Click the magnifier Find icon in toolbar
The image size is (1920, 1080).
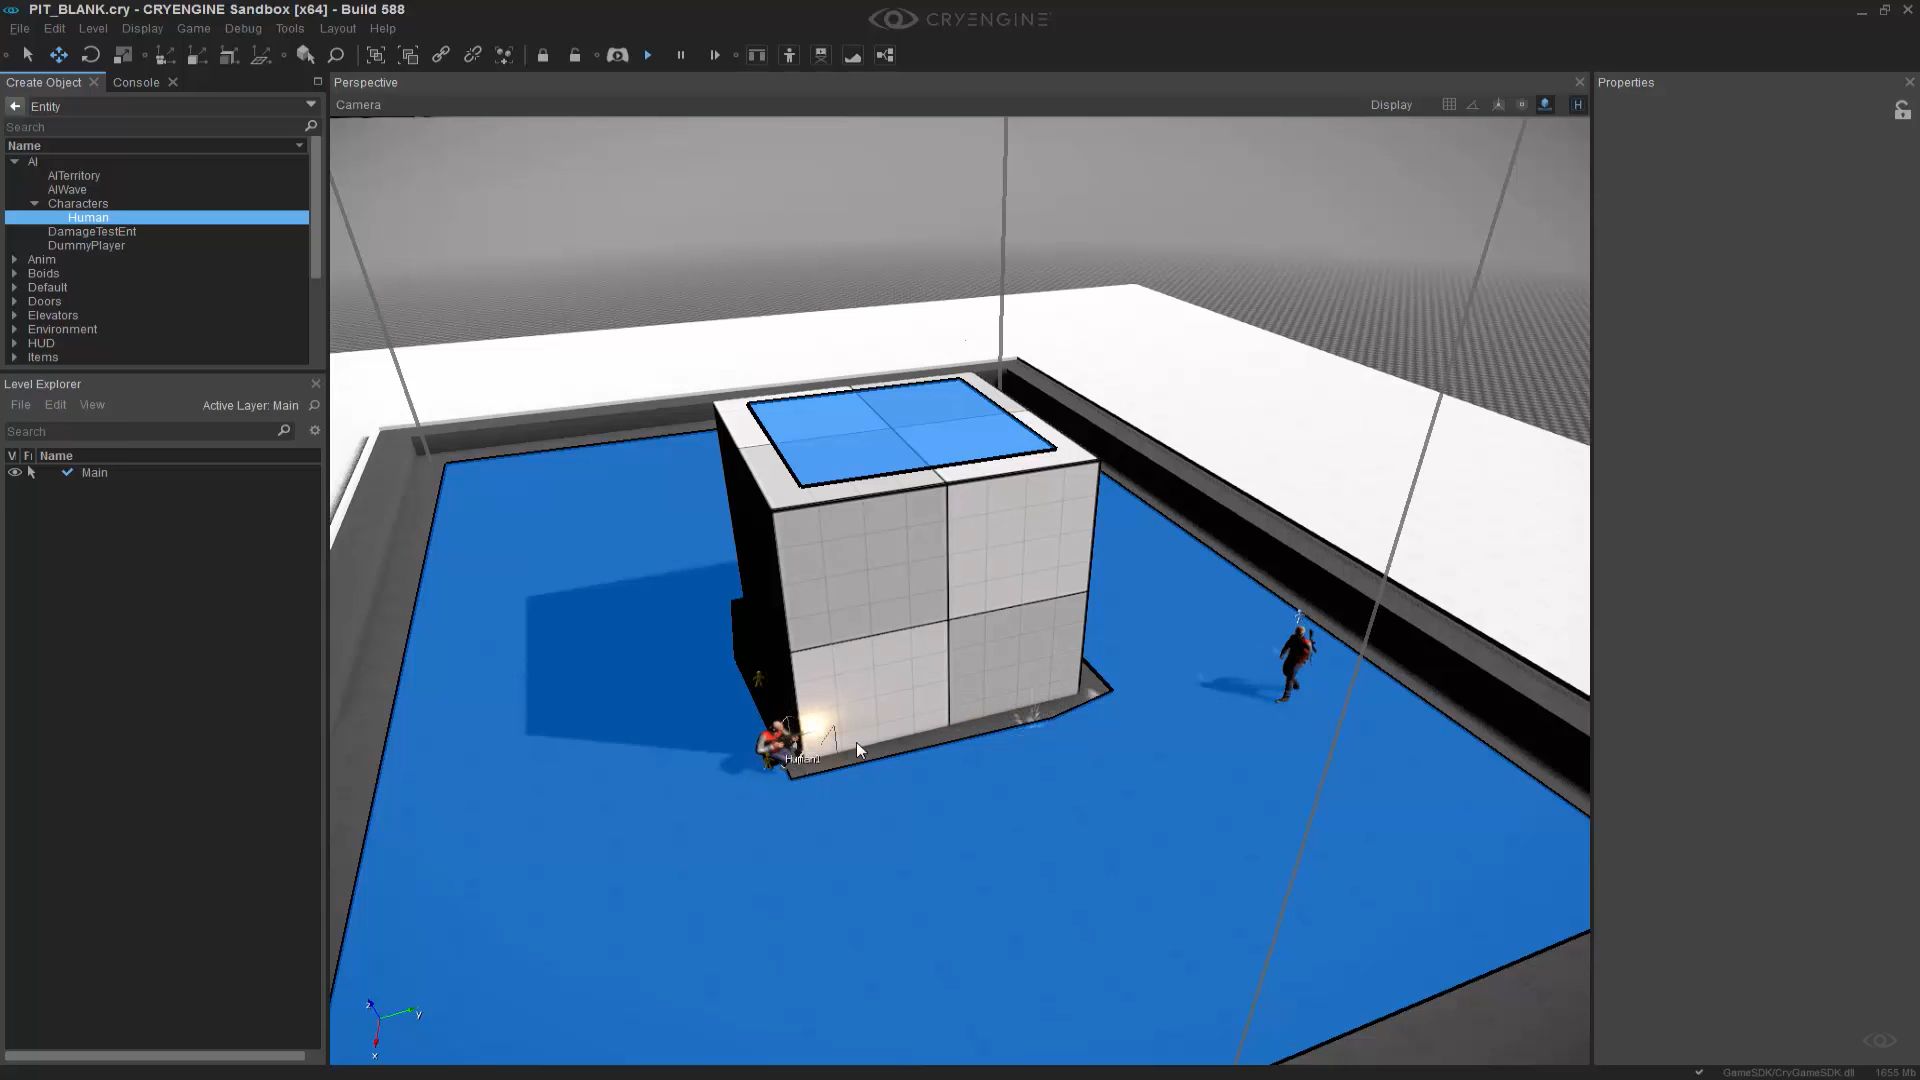[336, 55]
